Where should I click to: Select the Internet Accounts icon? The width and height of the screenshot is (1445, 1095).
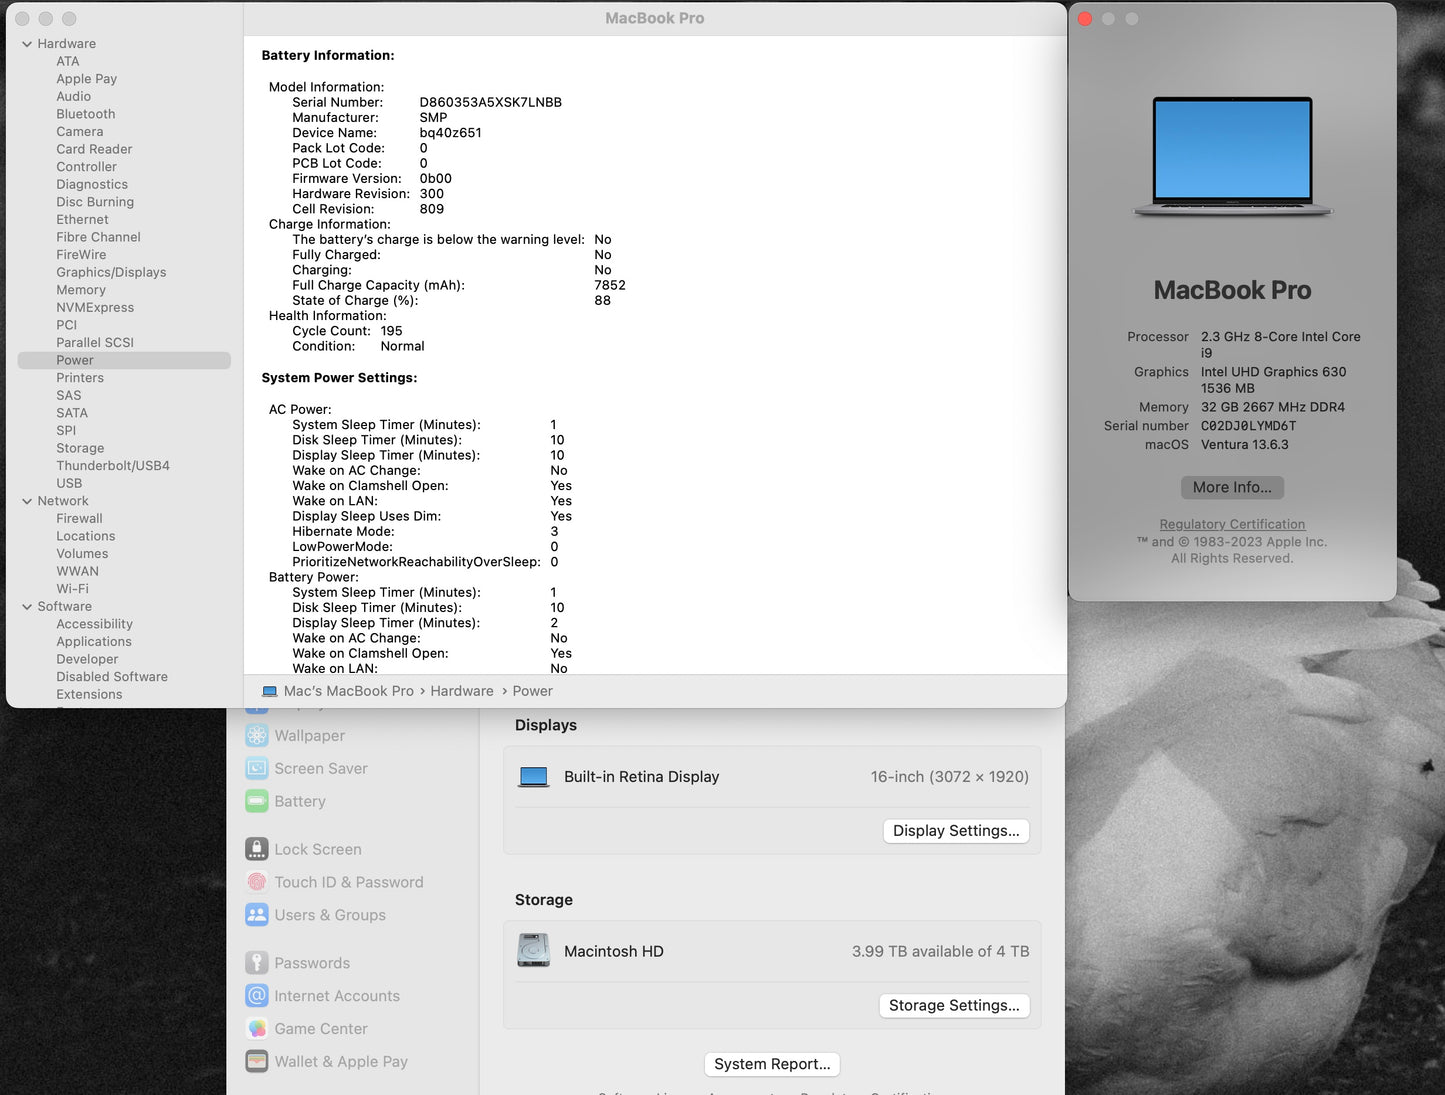coord(257,995)
